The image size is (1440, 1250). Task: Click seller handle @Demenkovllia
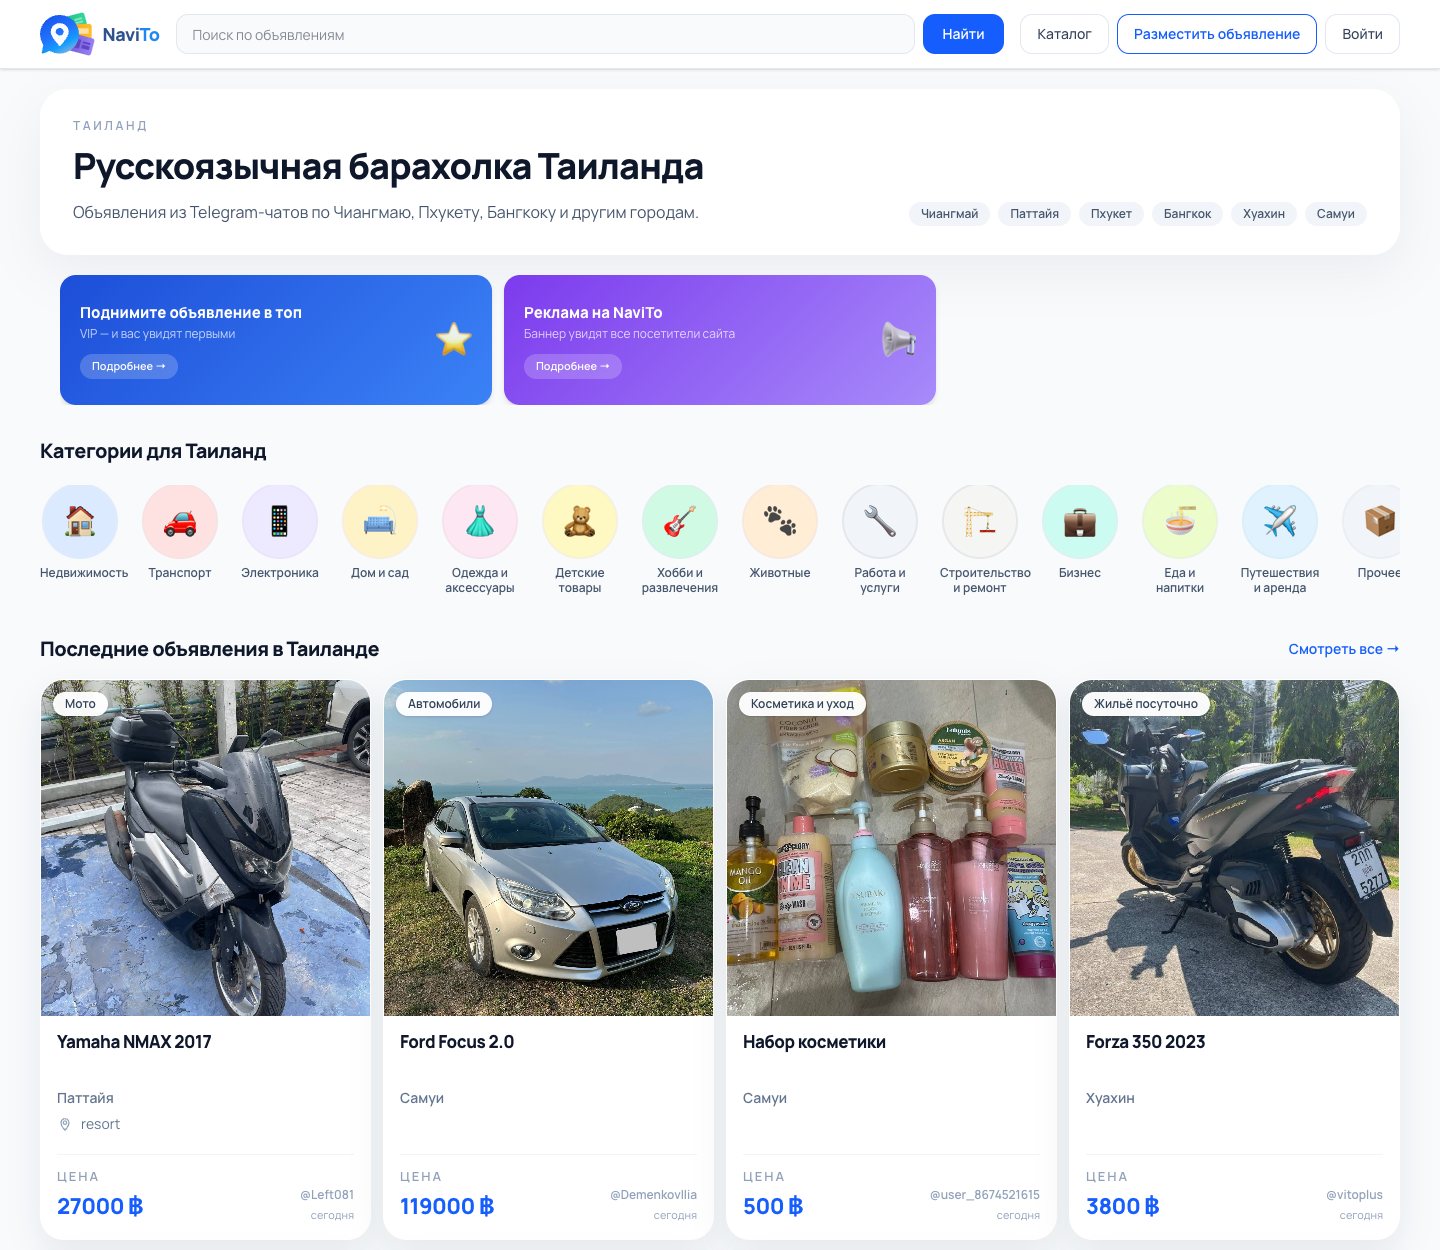[653, 1195]
